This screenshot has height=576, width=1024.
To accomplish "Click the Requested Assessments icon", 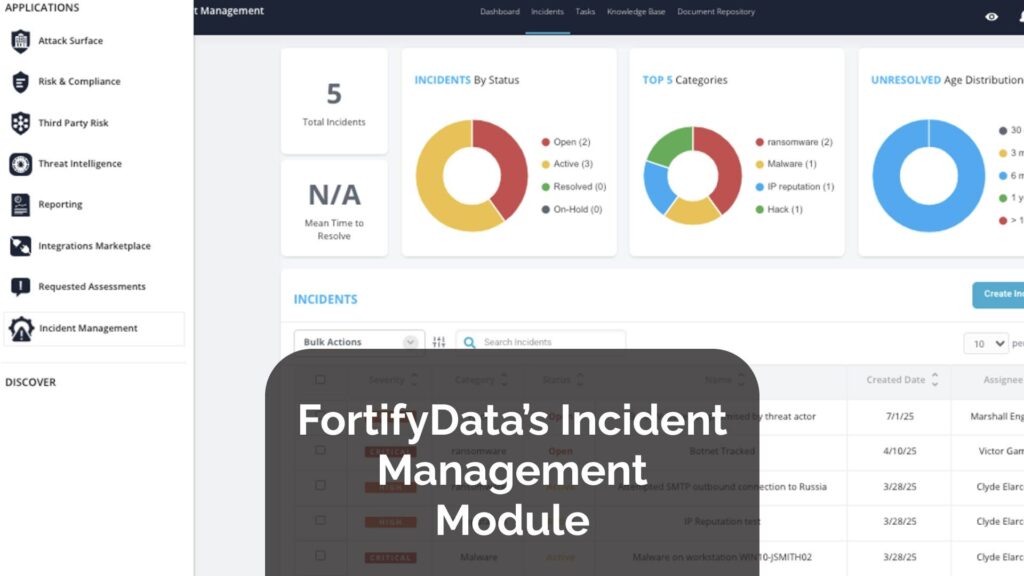I will click(20, 287).
